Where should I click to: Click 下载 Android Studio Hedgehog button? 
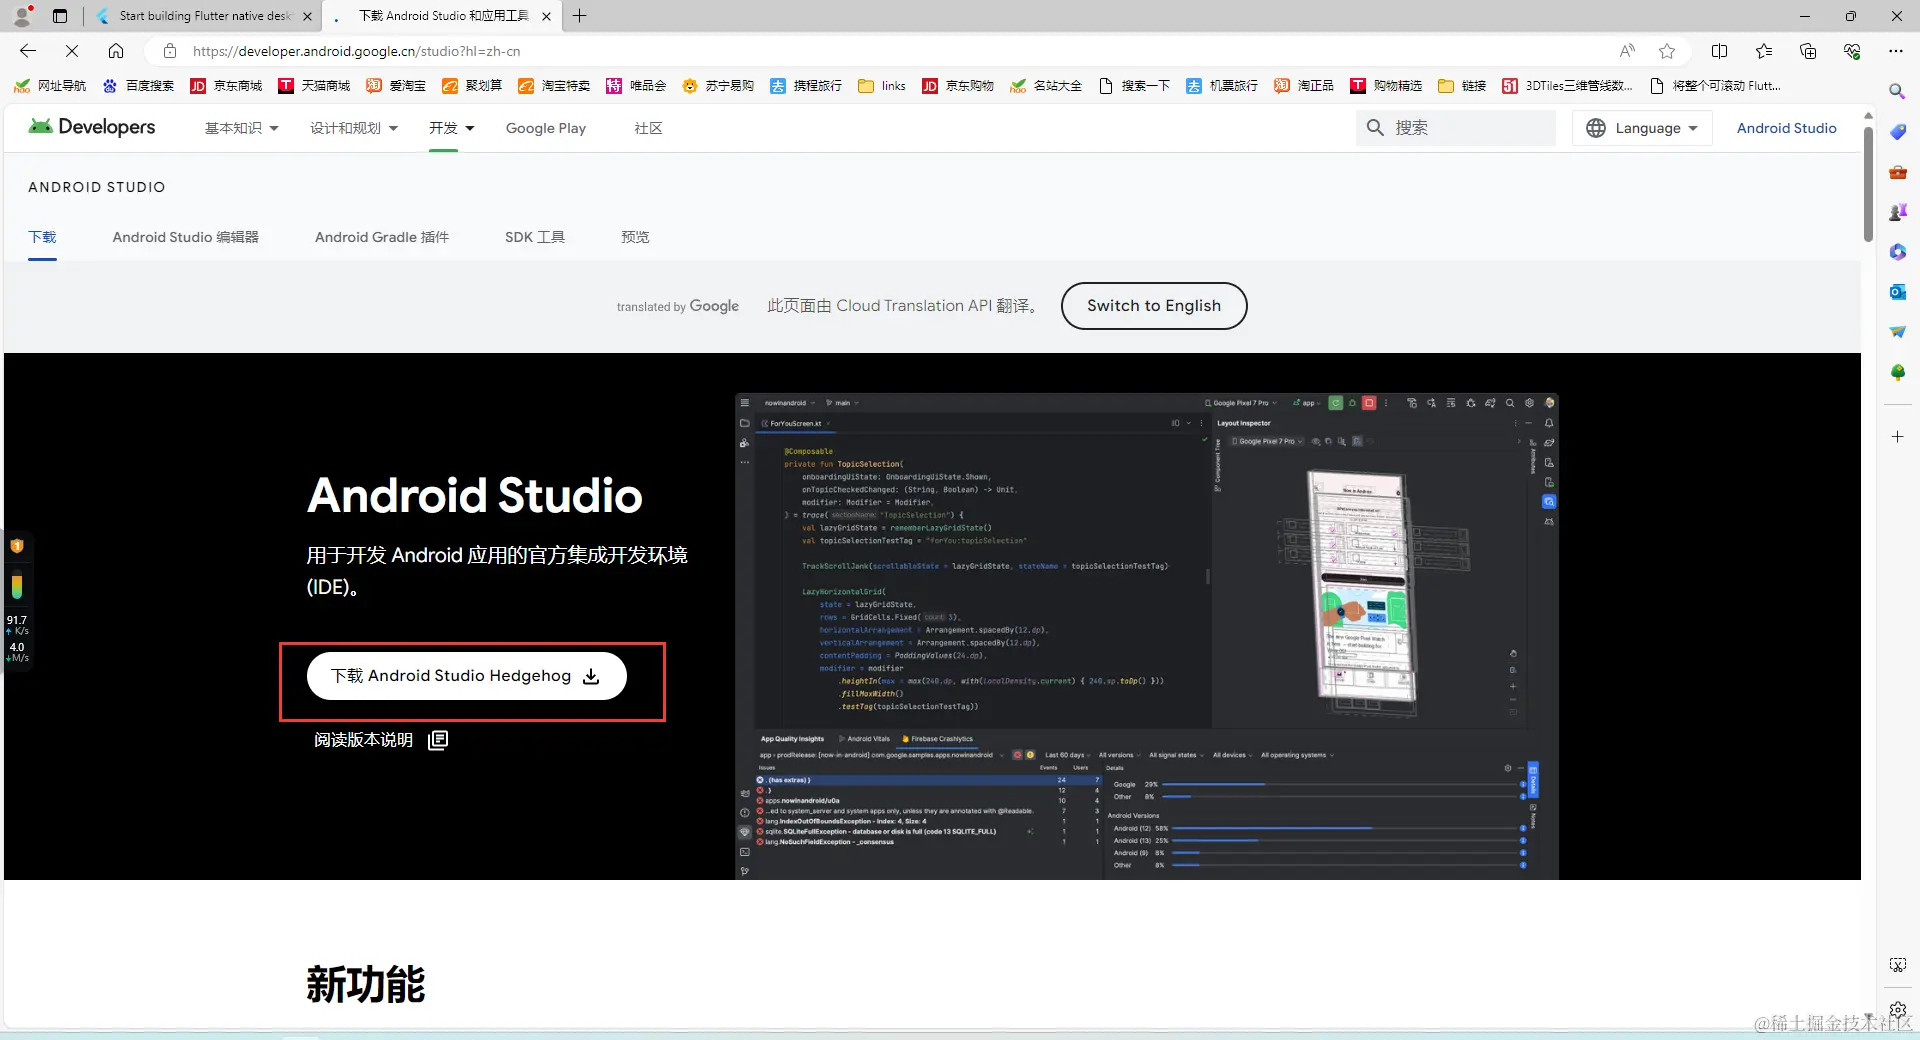coord(466,676)
